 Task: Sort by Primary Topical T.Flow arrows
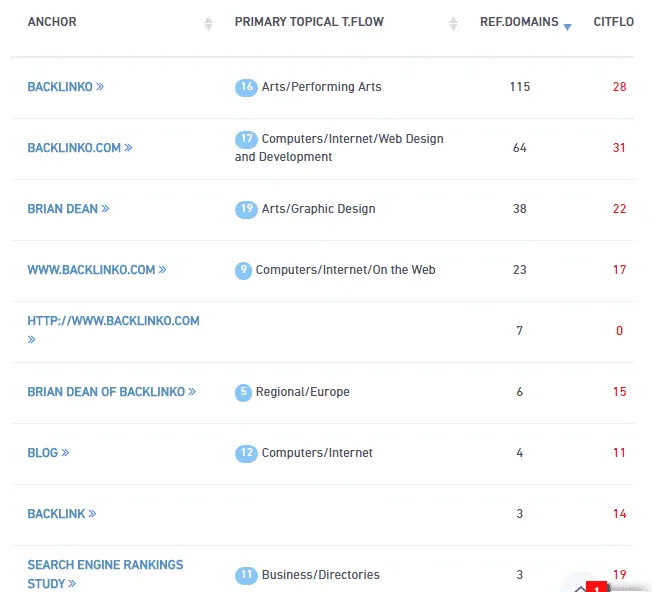pyautogui.click(x=454, y=23)
